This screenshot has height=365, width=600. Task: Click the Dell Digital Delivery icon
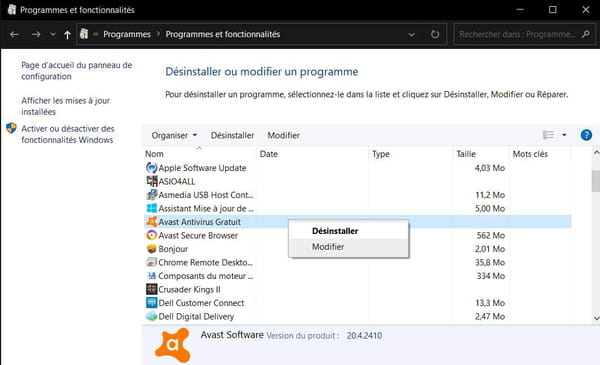[152, 316]
